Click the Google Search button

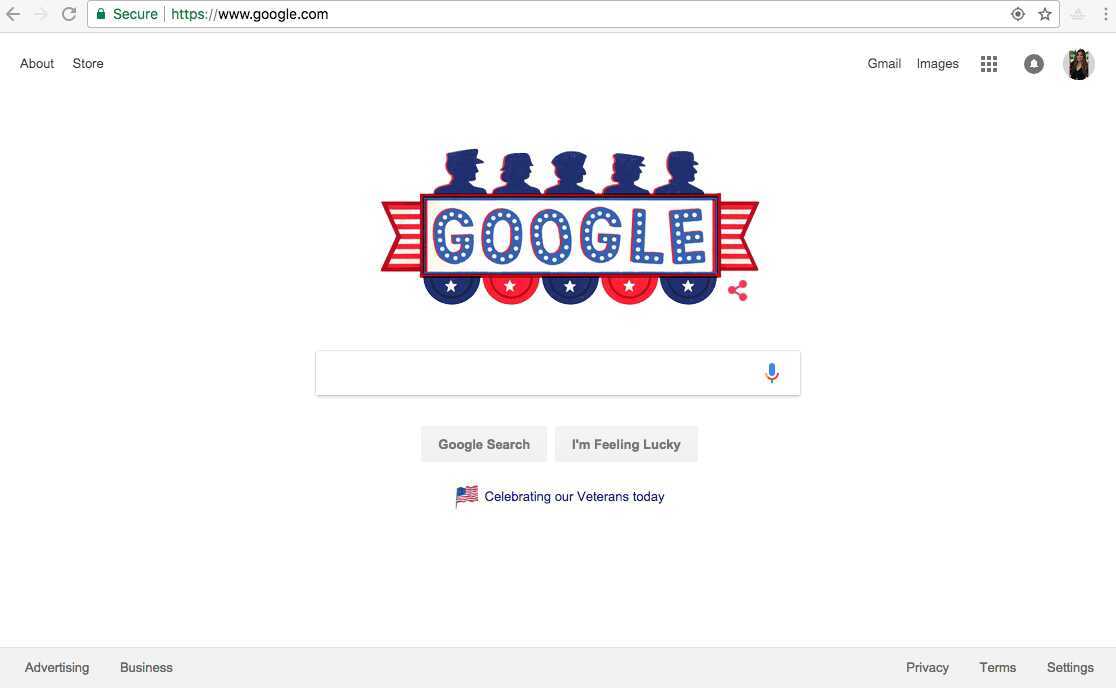484,444
